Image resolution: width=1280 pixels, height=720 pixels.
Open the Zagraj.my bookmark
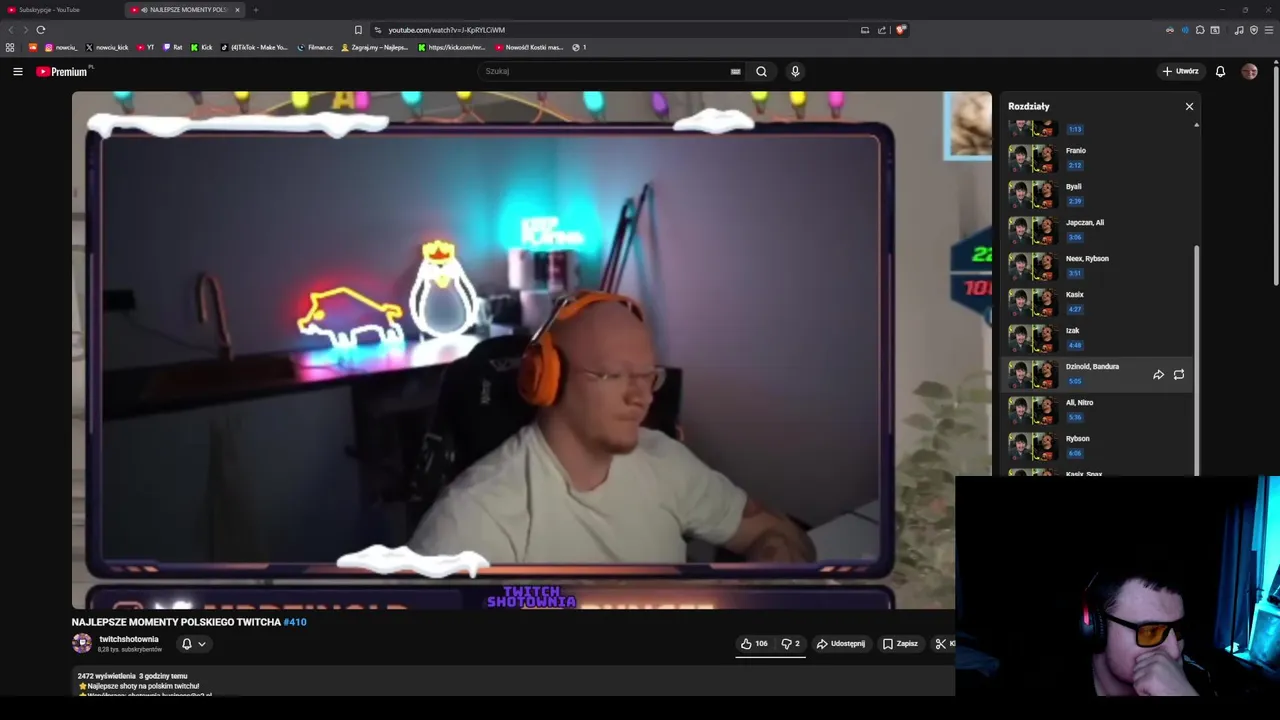375,47
